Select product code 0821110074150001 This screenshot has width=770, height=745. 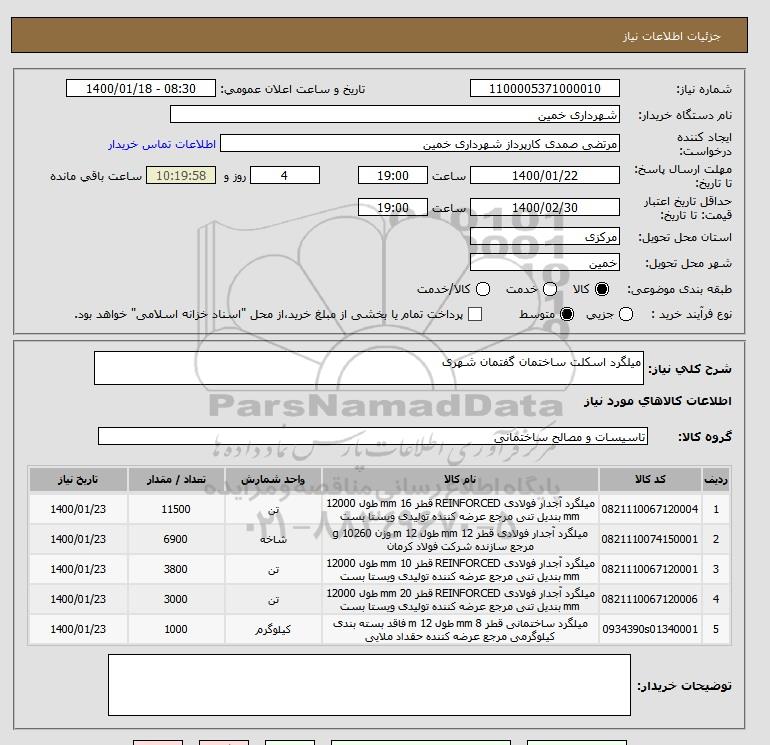pos(650,539)
